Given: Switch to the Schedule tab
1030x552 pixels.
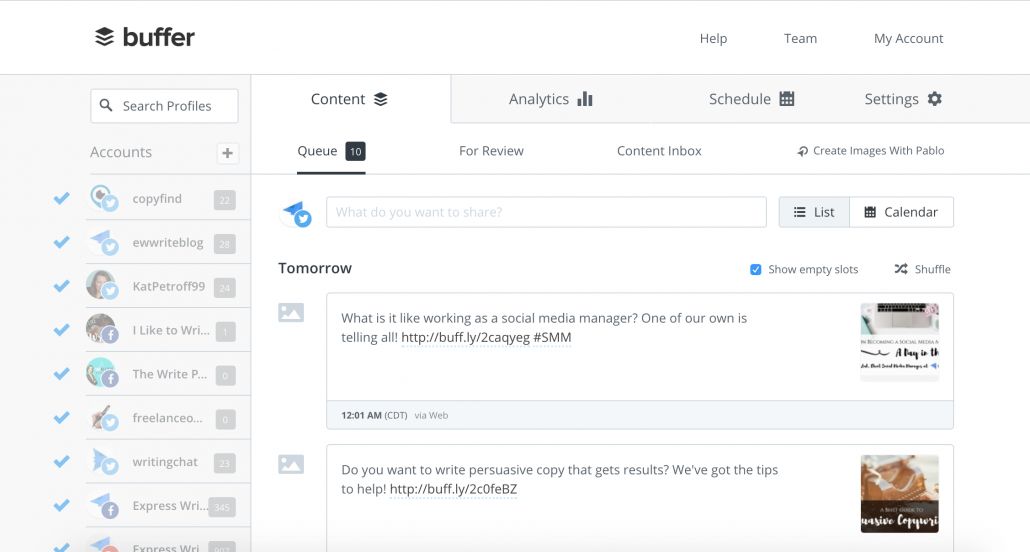Looking at the screenshot, I should [751, 99].
